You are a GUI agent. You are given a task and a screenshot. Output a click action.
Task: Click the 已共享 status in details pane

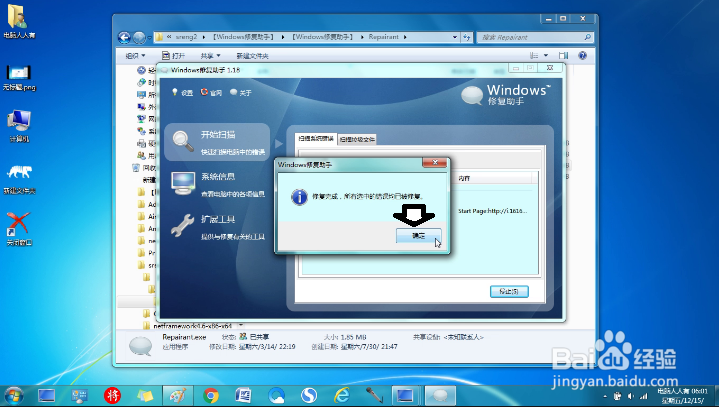(x=260, y=337)
